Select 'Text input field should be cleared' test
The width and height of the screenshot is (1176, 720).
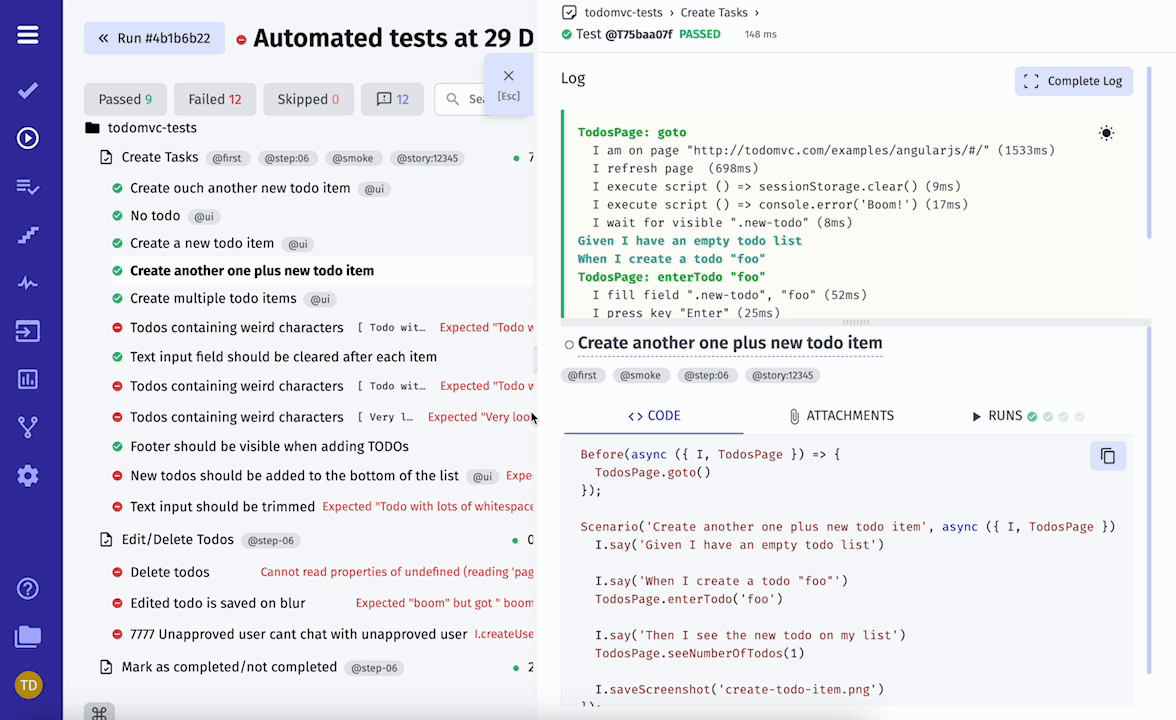(284, 357)
